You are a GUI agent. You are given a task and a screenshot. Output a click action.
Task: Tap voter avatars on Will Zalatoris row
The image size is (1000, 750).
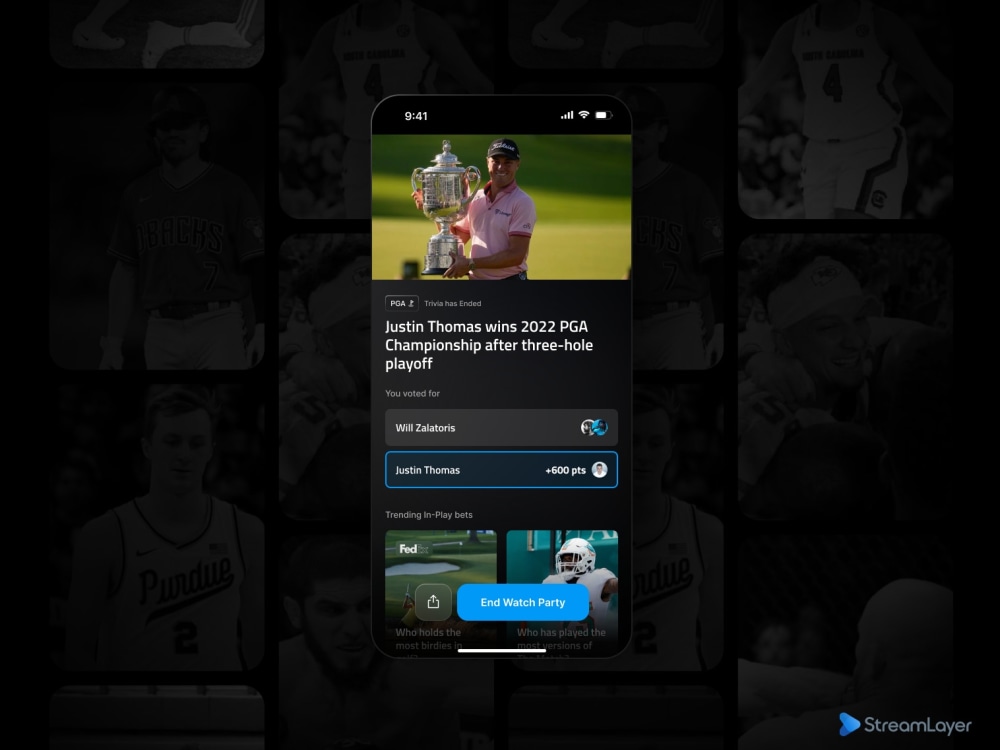(x=594, y=427)
